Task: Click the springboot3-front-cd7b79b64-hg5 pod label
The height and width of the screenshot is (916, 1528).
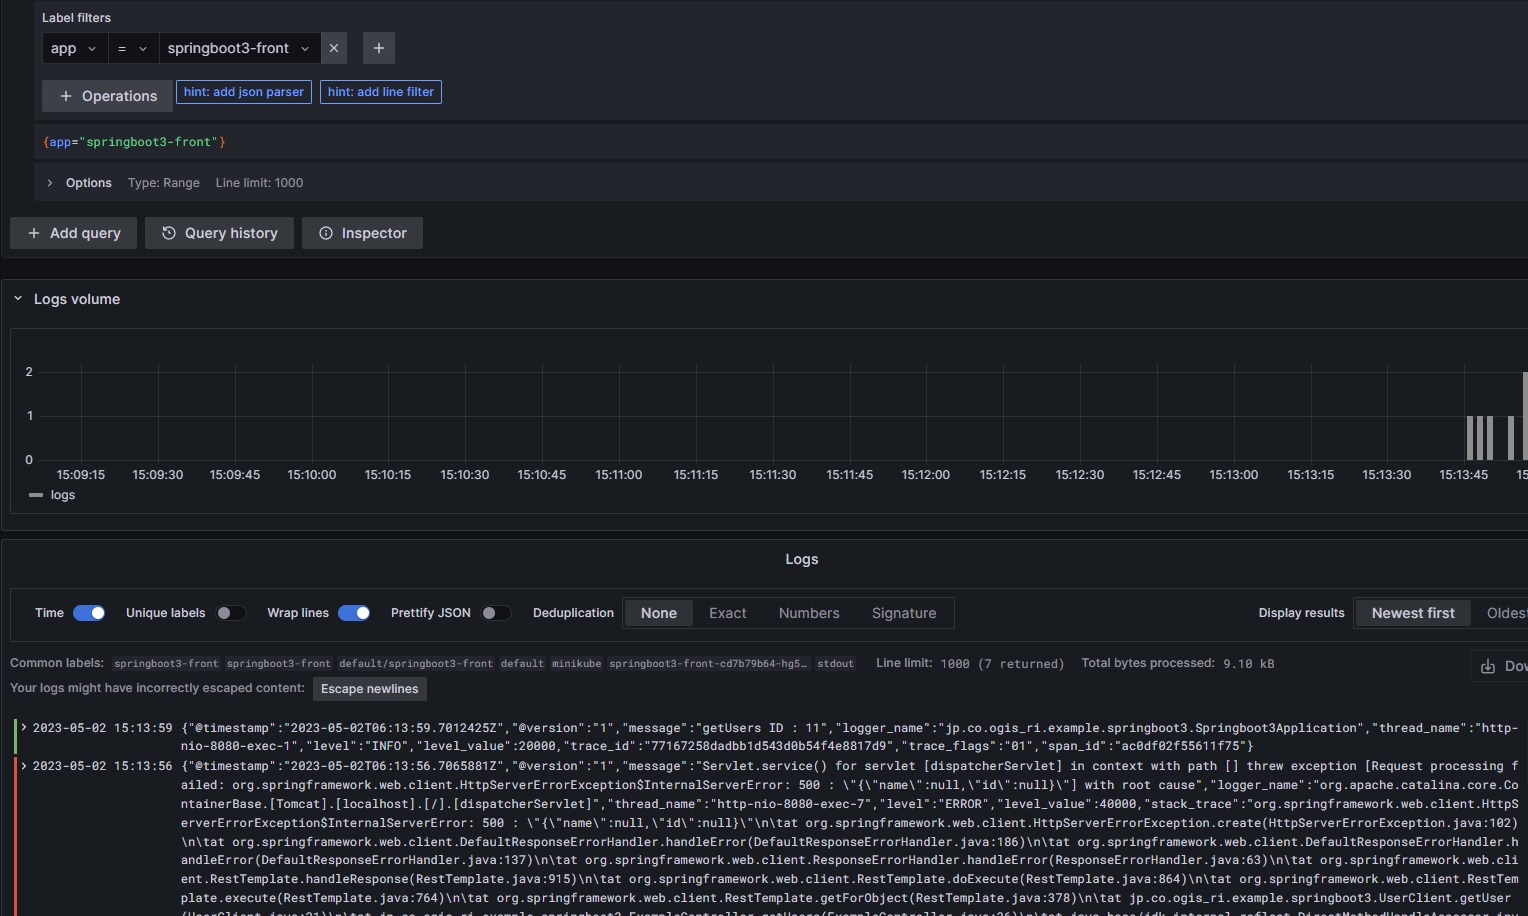Action: pyautogui.click(x=708, y=664)
